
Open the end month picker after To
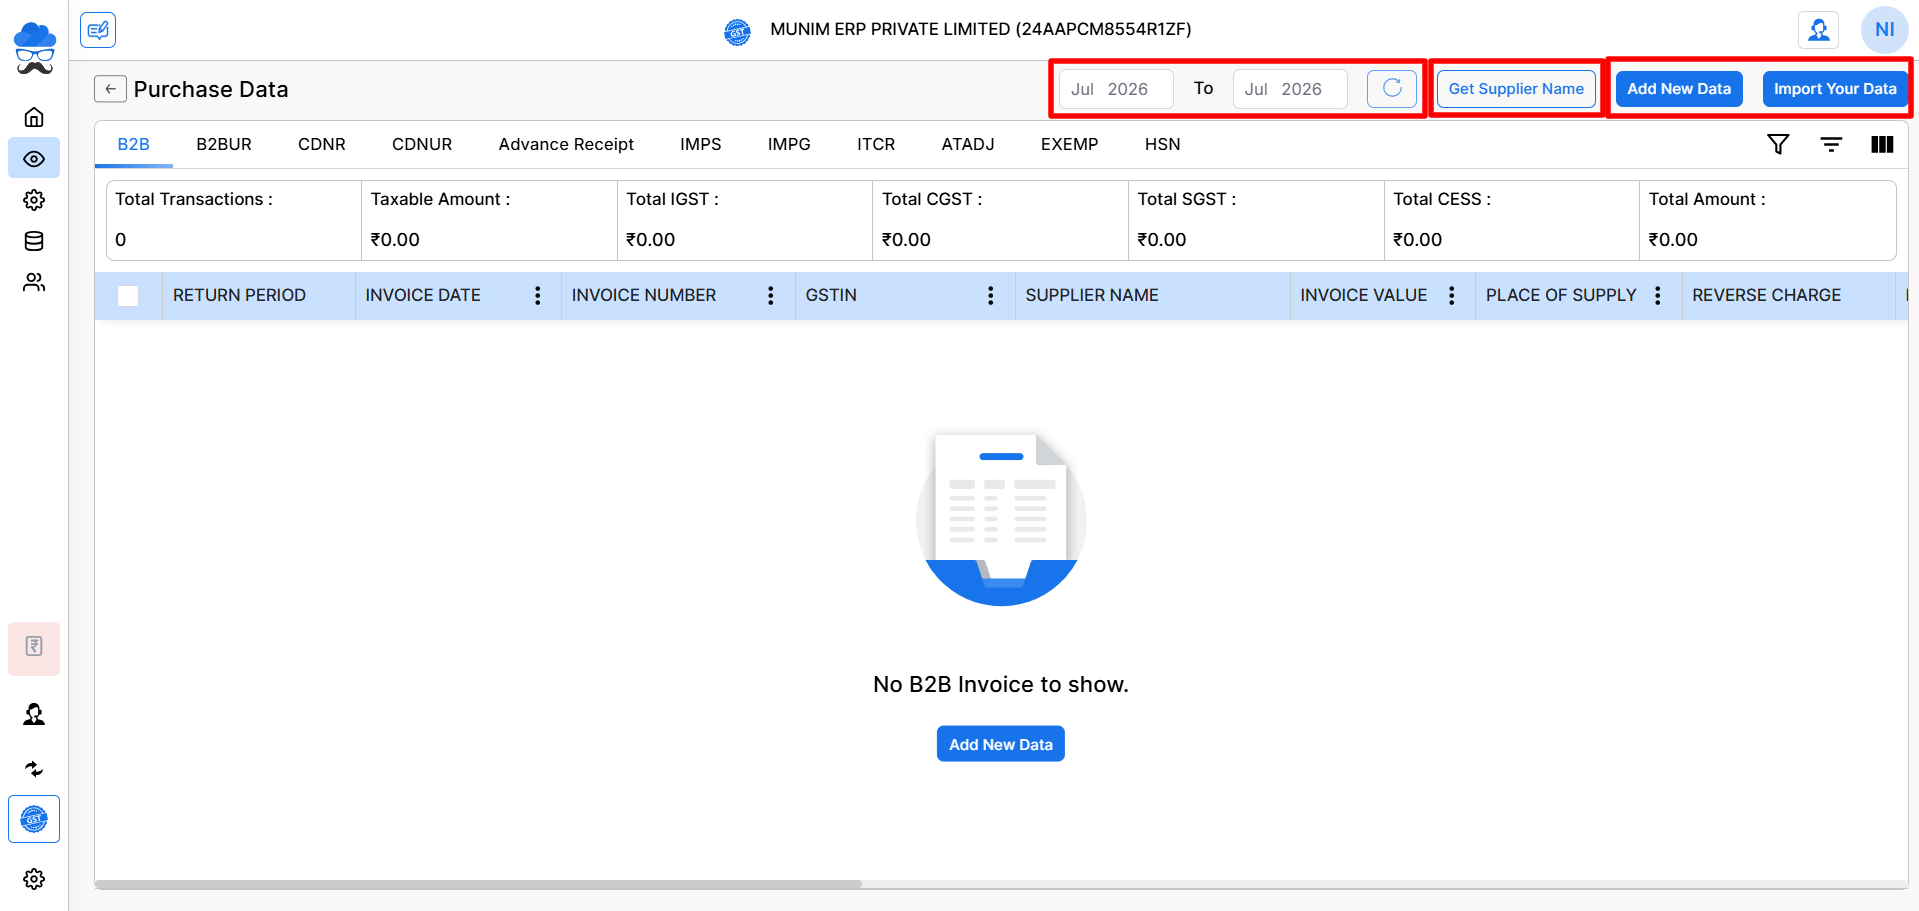click(1290, 89)
